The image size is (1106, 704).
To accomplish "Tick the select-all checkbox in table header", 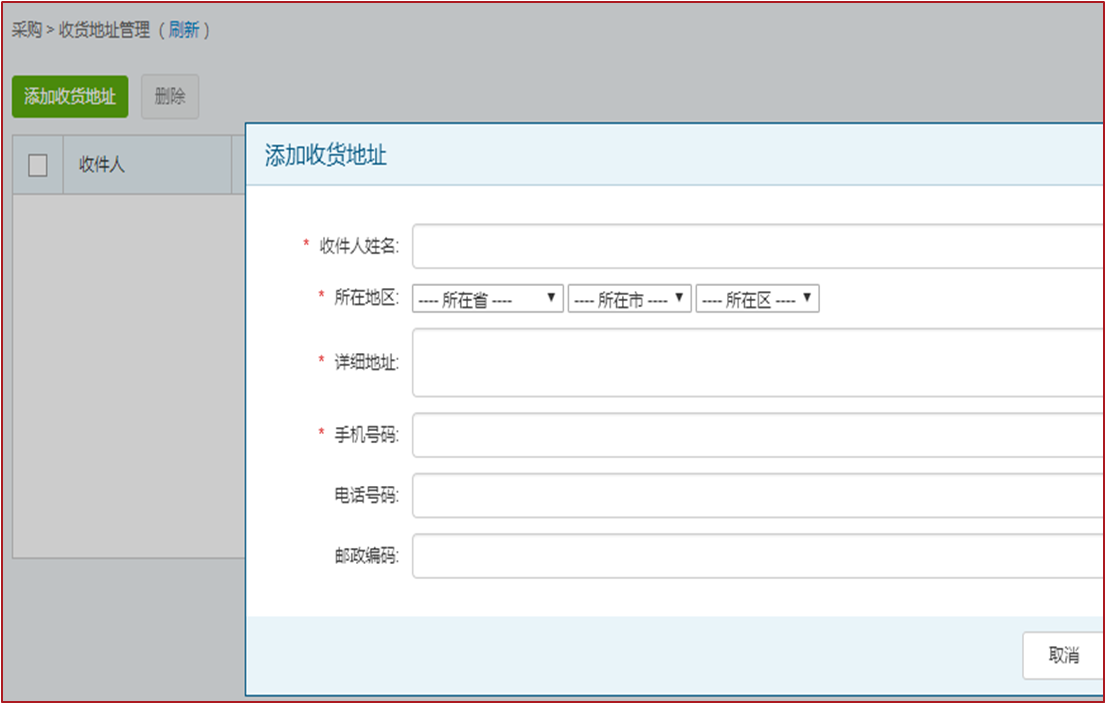I will tap(38, 166).
